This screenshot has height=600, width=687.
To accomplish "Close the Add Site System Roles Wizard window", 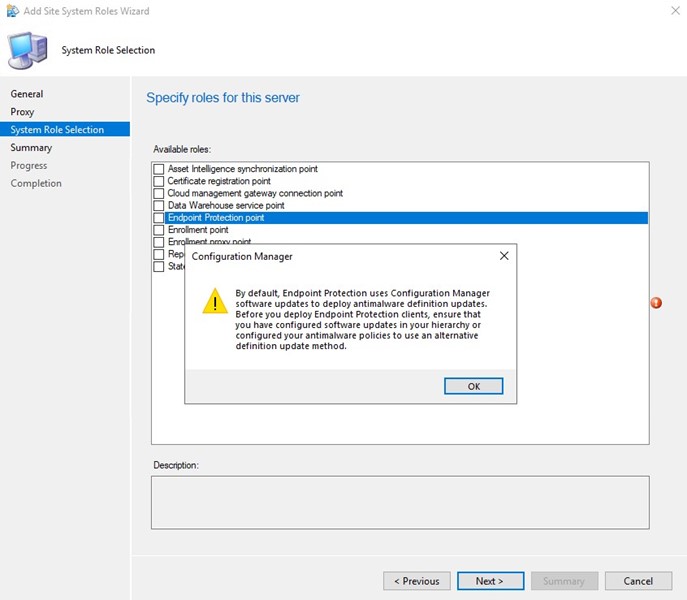I will (x=675, y=11).
